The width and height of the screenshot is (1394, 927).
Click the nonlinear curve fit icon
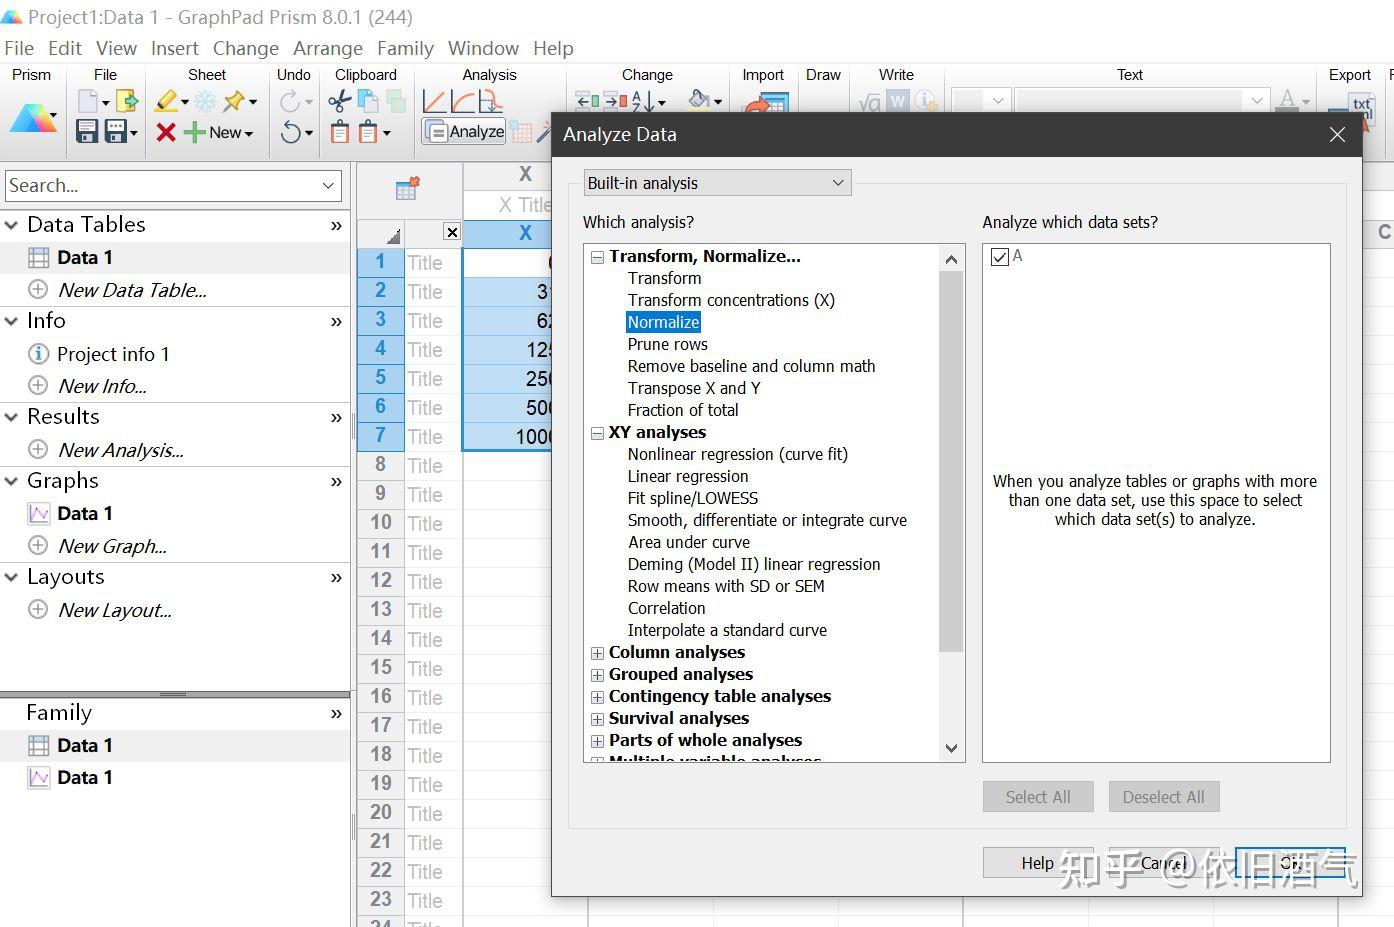tap(462, 101)
